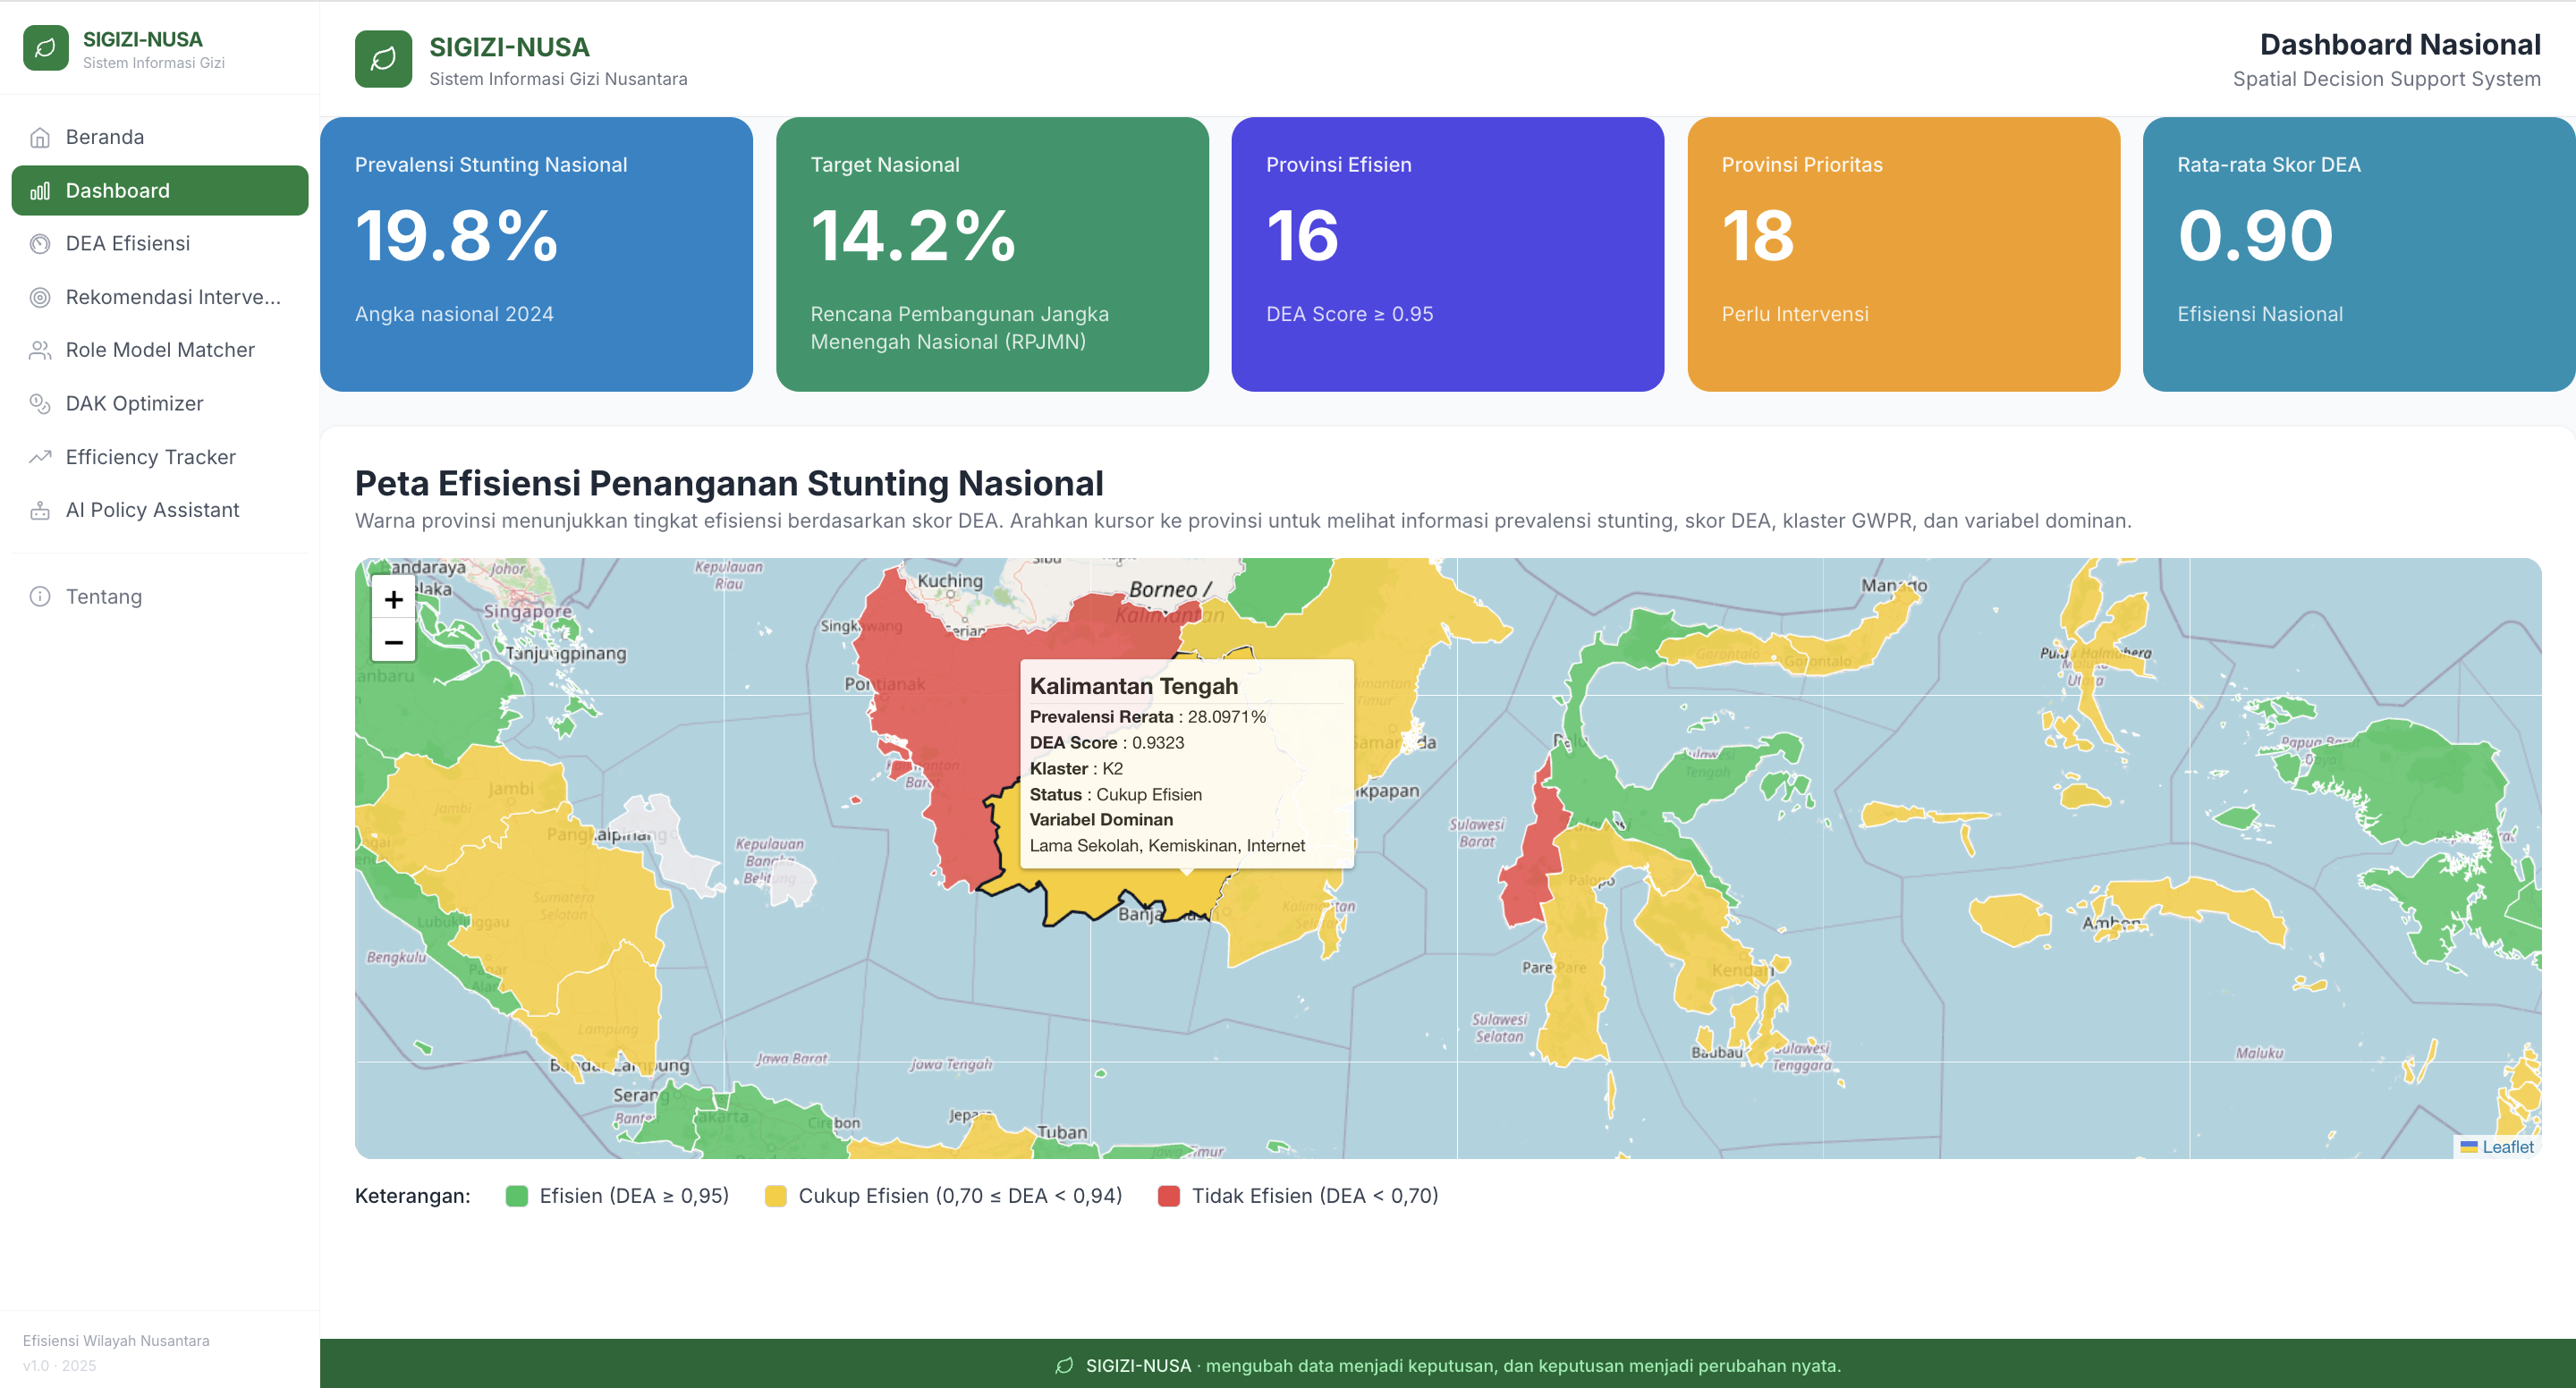Viewport: 2576px width, 1388px height.
Task: Click the Rata-rata Skor DEA card
Action: pyautogui.click(x=2359, y=254)
